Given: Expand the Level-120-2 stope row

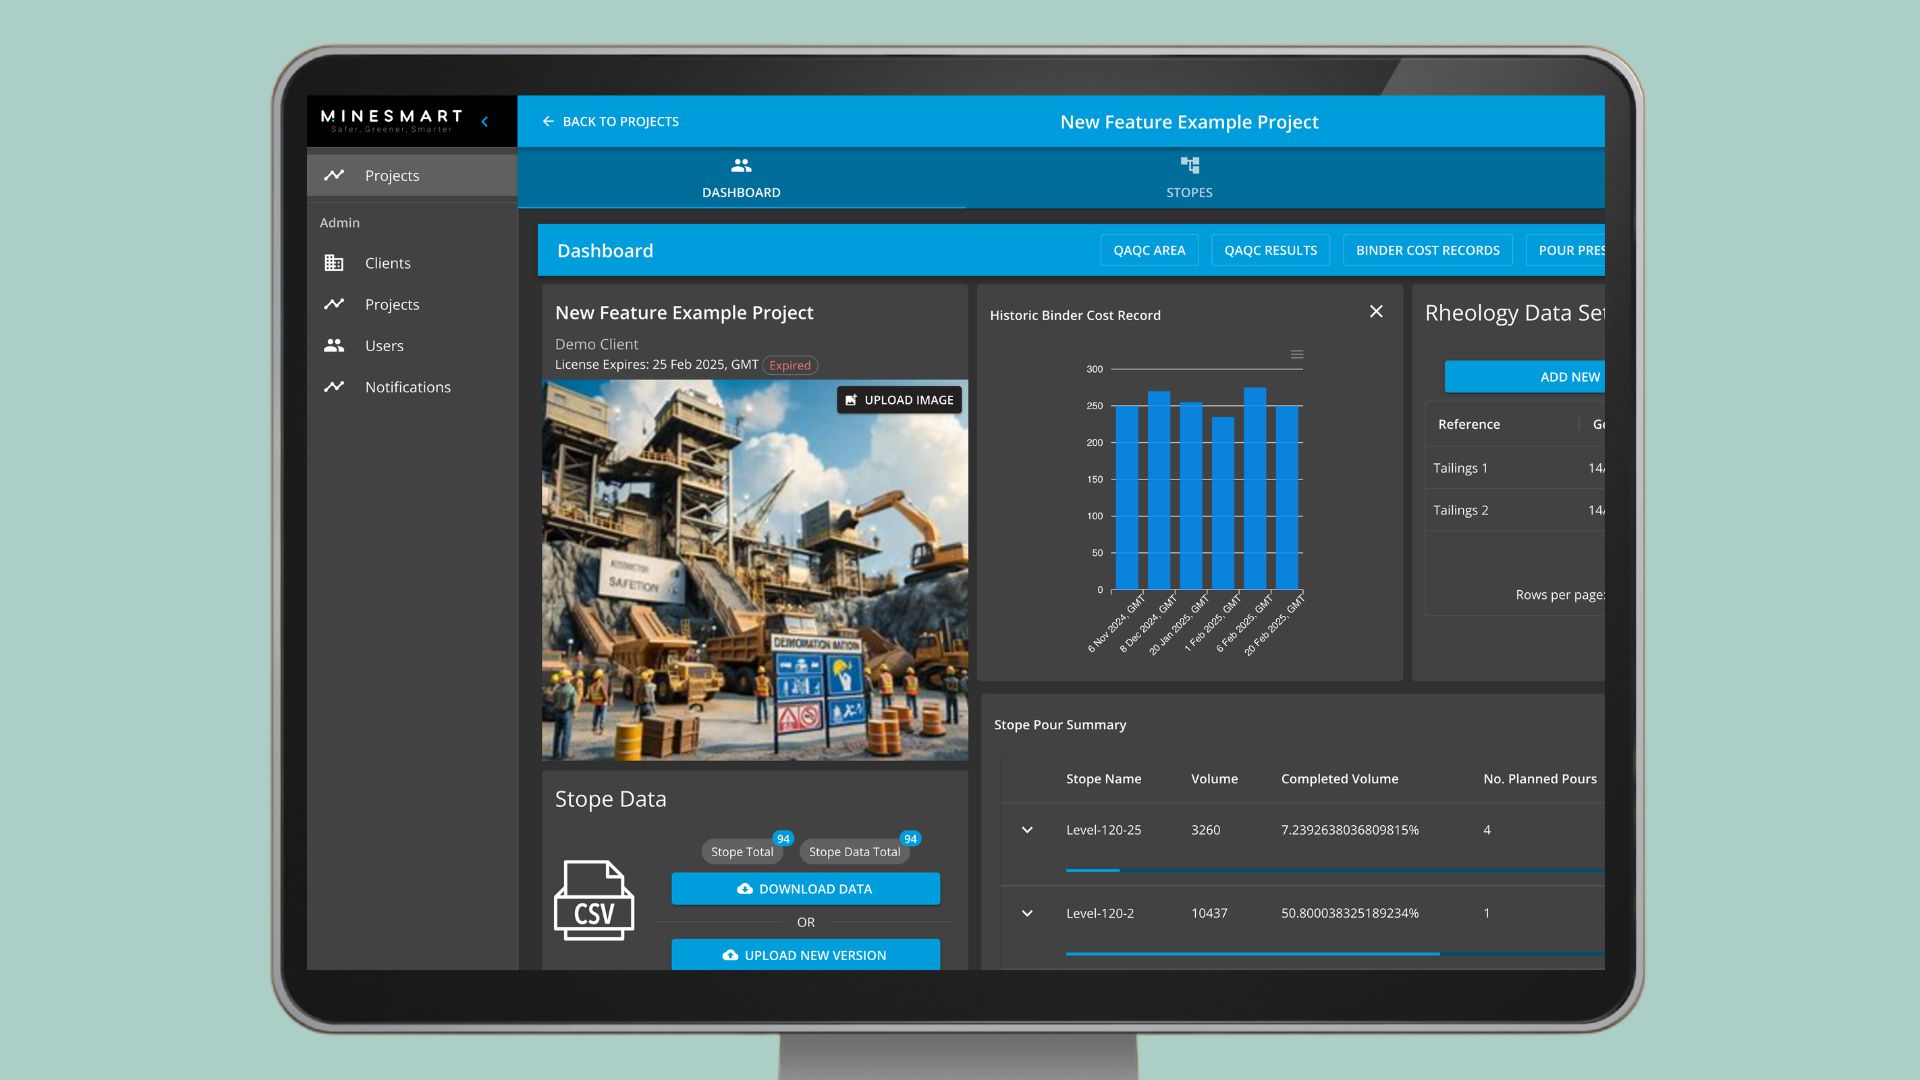Looking at the screenshot, I should pyautogui.click(x=1027, y=913).
